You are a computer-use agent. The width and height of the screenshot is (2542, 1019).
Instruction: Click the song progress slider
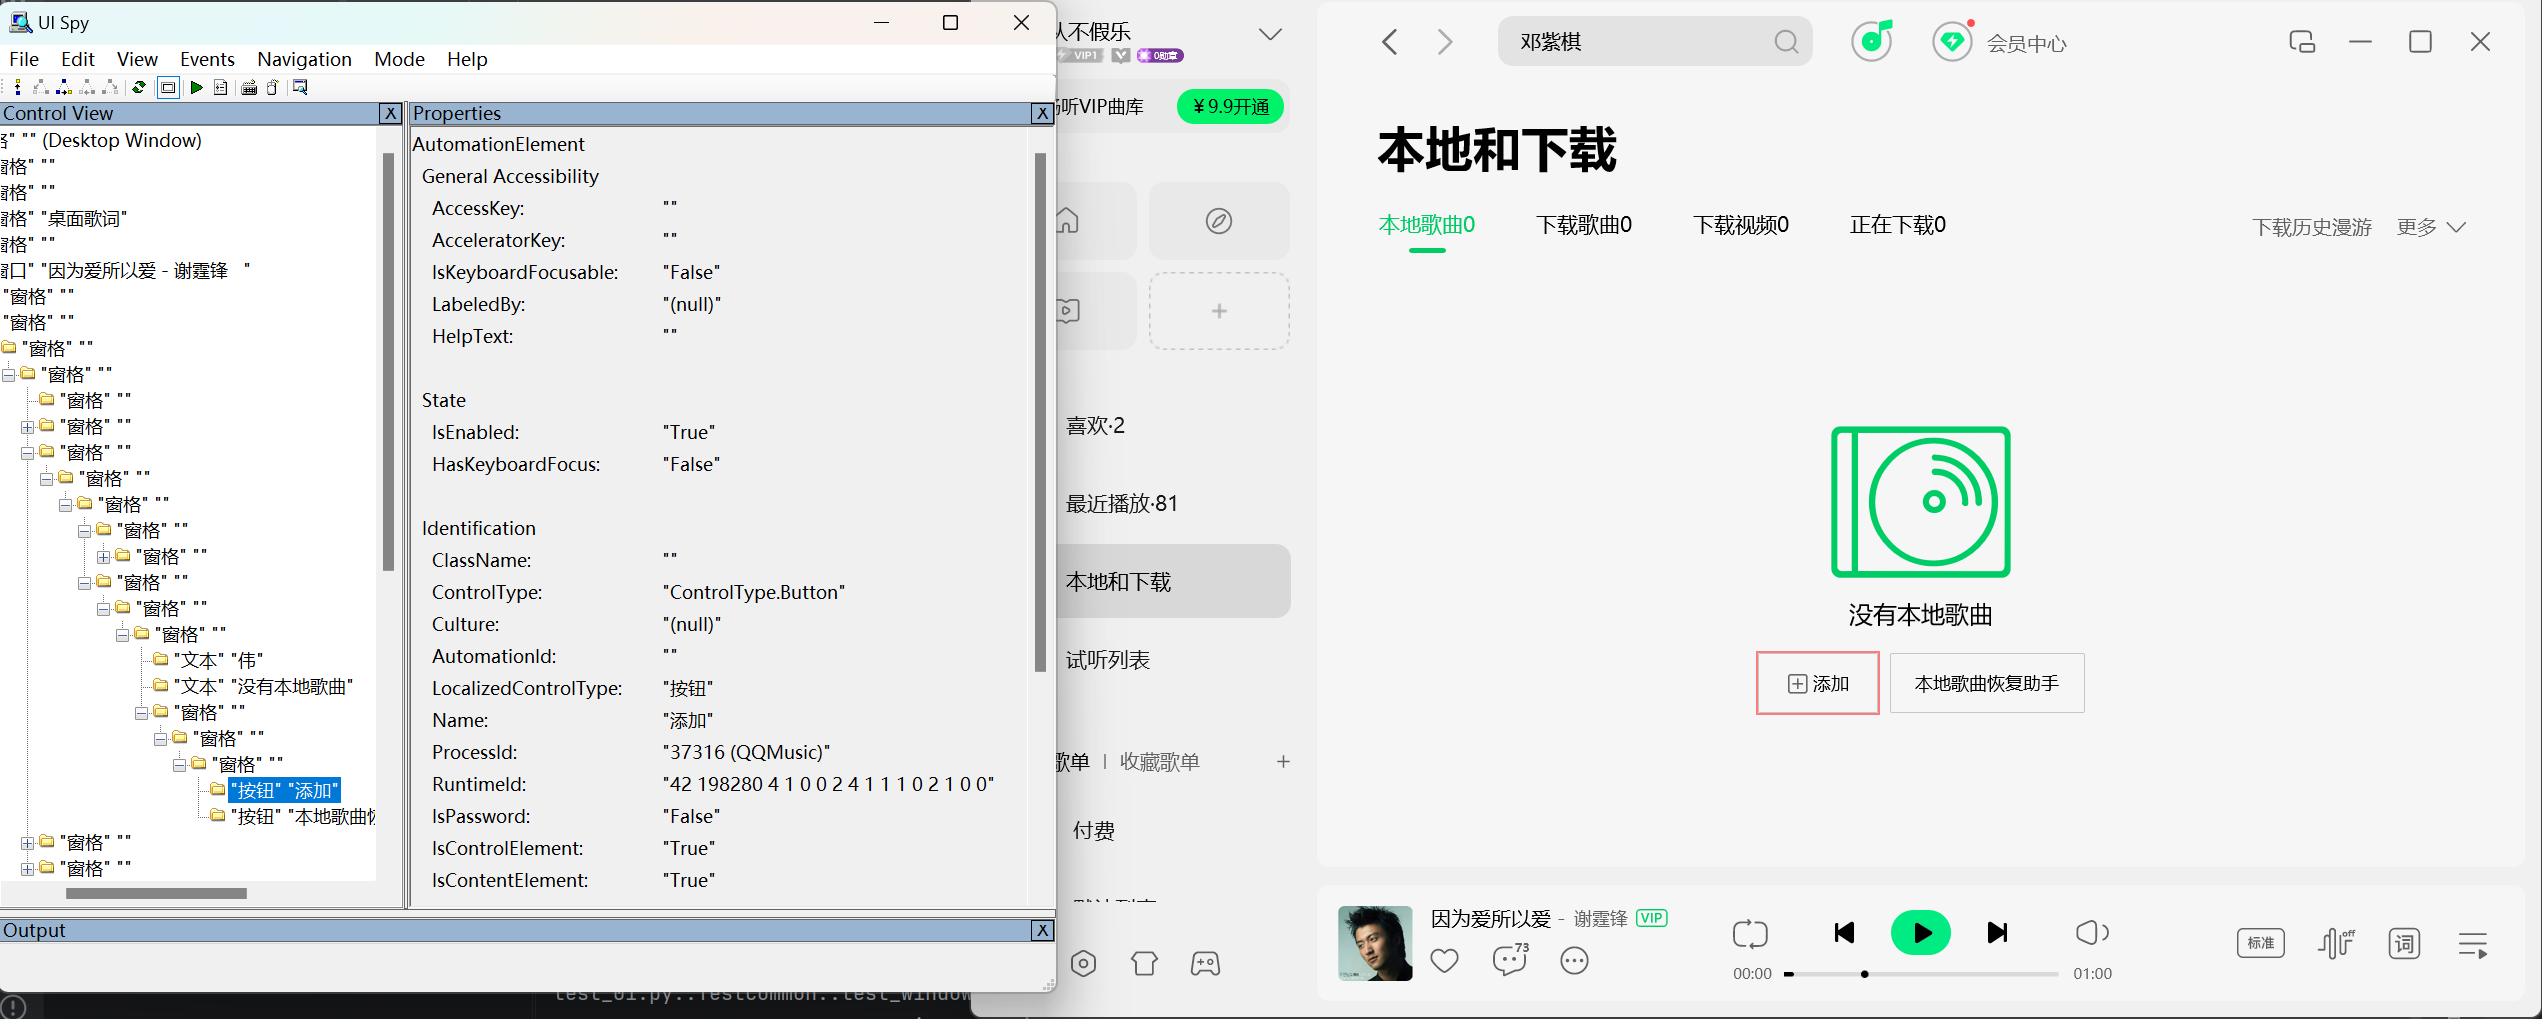coord(1920,974)
